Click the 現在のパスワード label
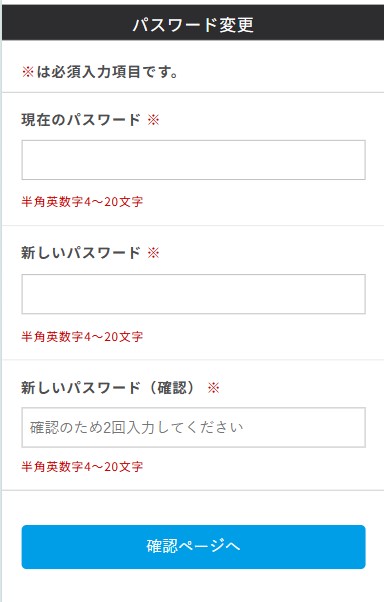Screen dimensions: 384x602 81,120
